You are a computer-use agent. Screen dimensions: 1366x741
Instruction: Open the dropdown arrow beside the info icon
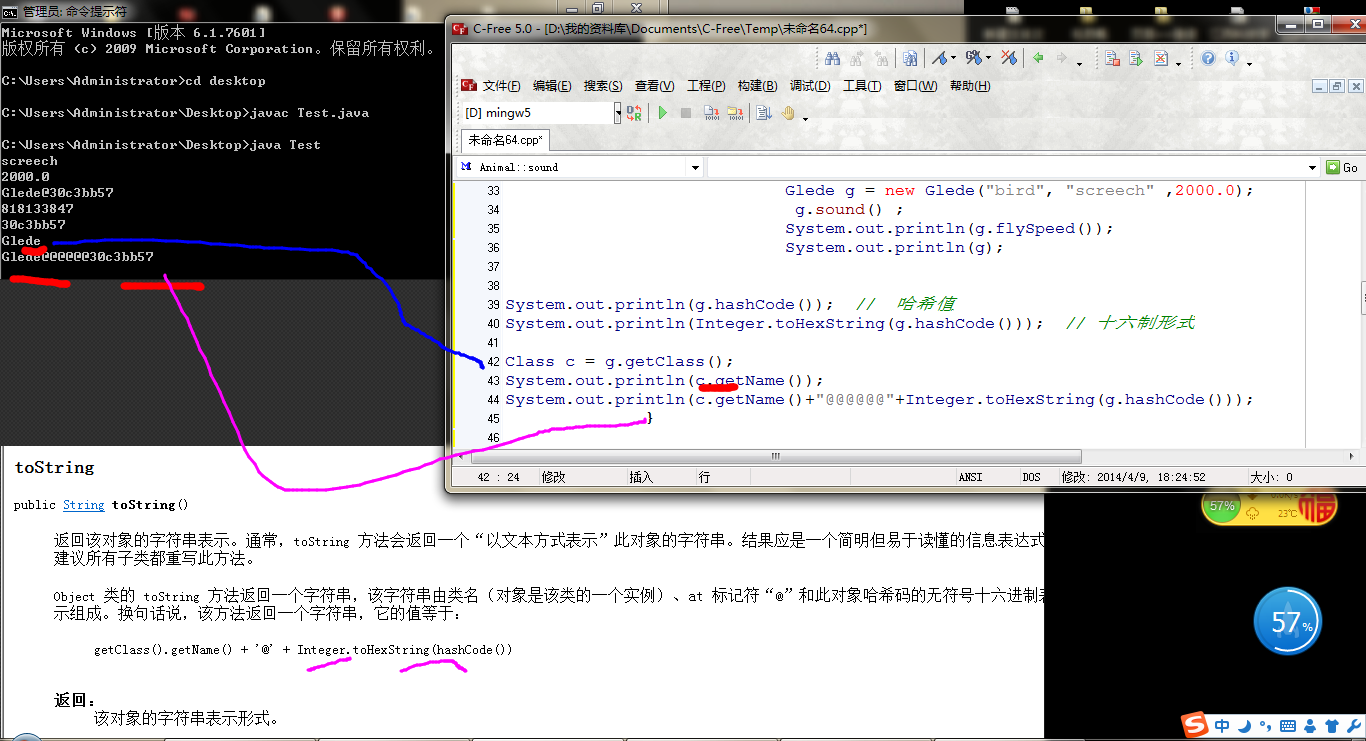point(1249,63)
